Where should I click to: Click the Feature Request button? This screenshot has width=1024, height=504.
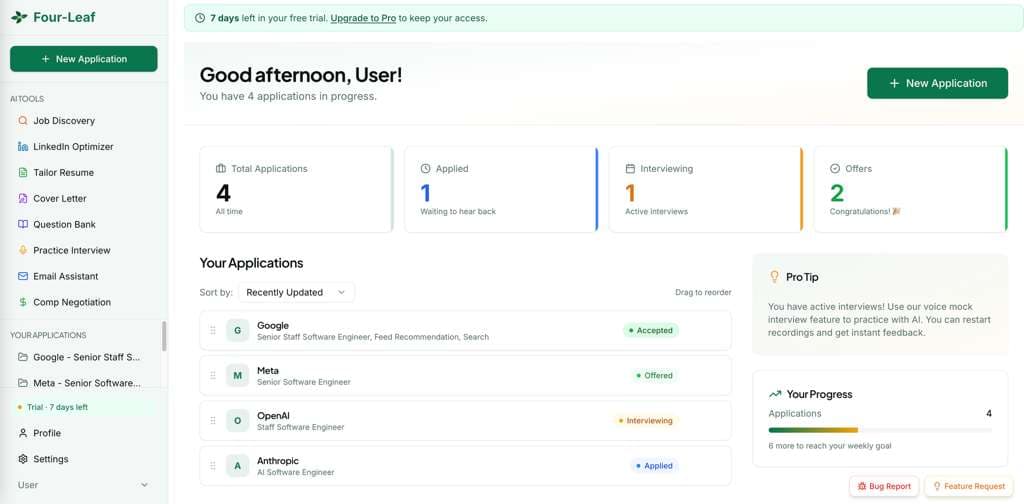point(968,486)
